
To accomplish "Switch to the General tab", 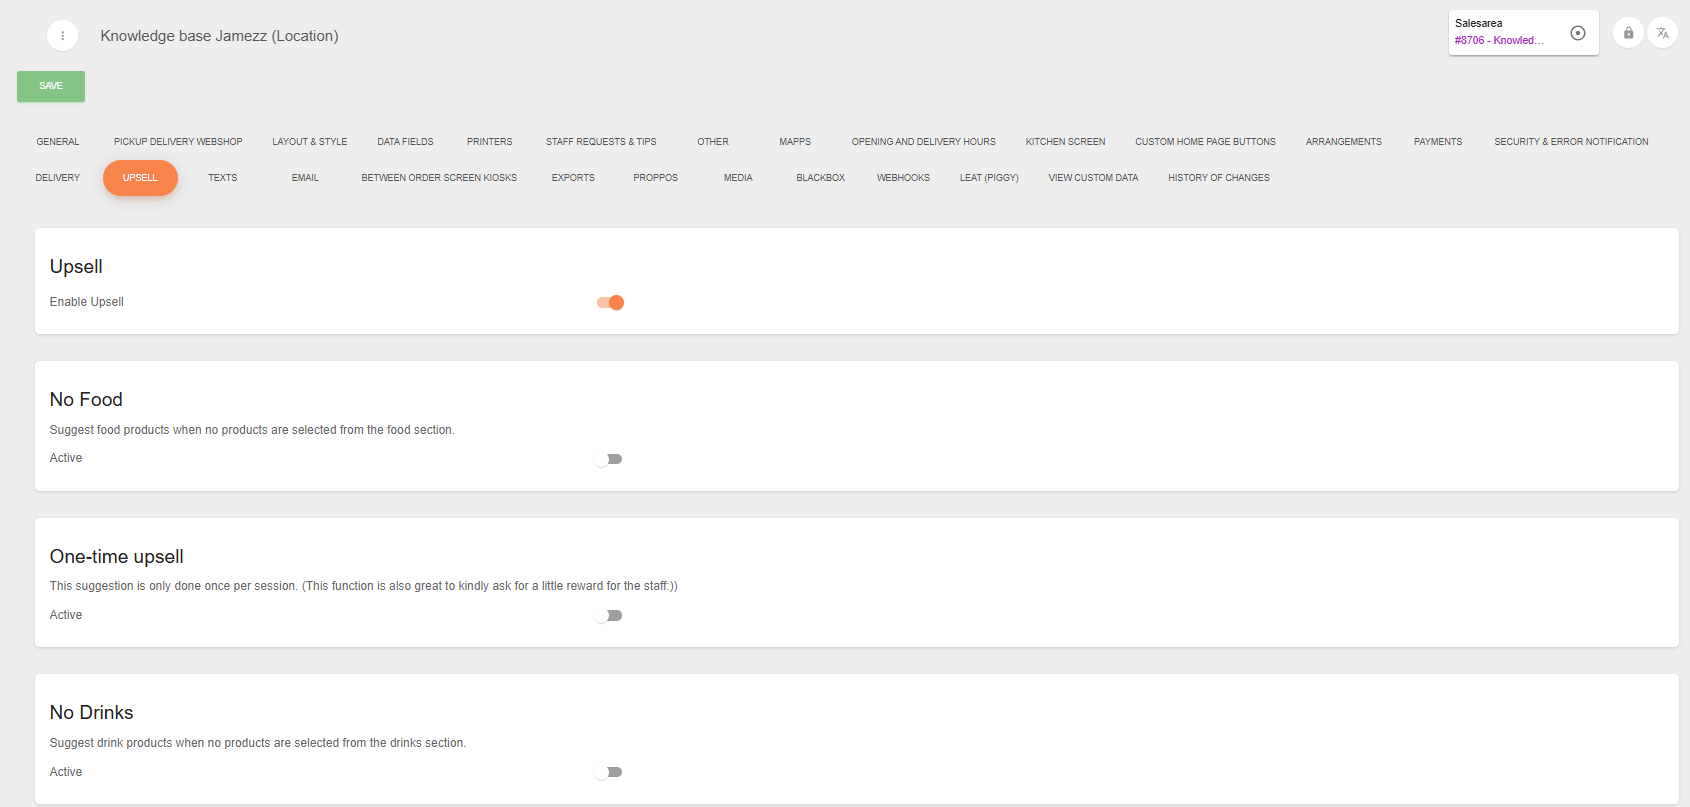I will coord(58,142).
